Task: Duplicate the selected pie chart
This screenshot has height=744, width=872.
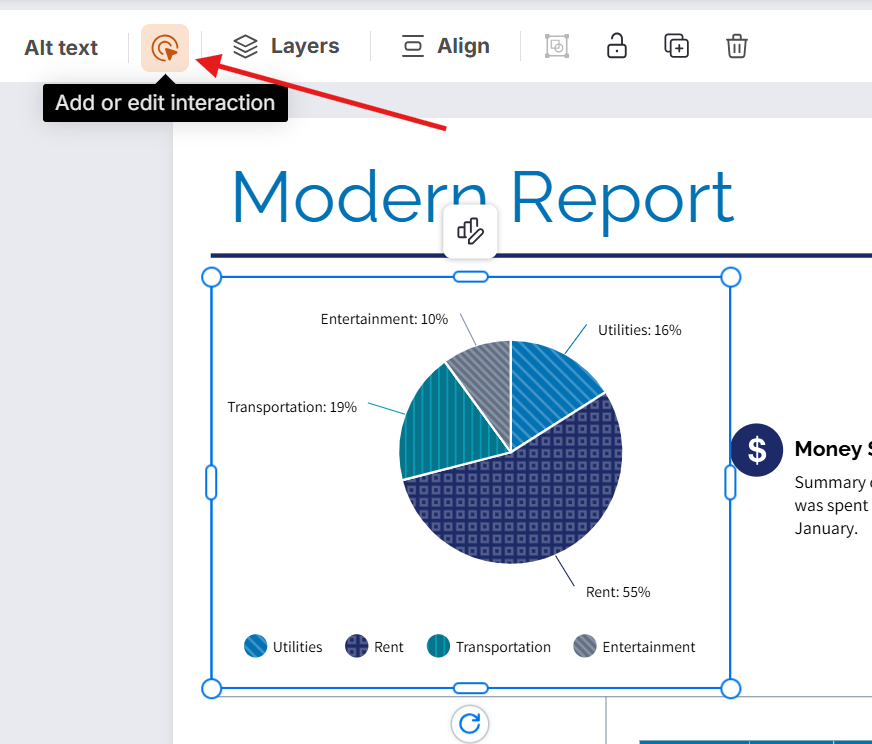Action: click(x=676, y=46)
